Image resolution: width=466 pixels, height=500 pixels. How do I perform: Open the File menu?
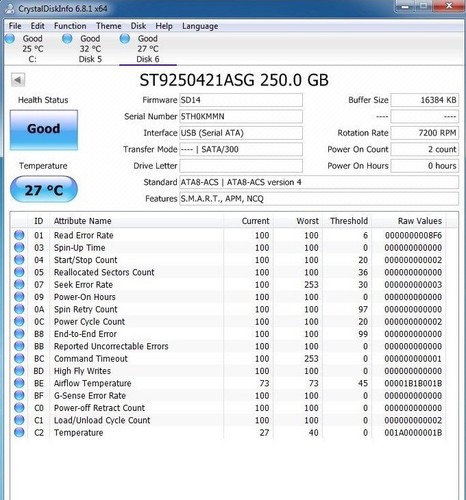click(x=15, y=26)
